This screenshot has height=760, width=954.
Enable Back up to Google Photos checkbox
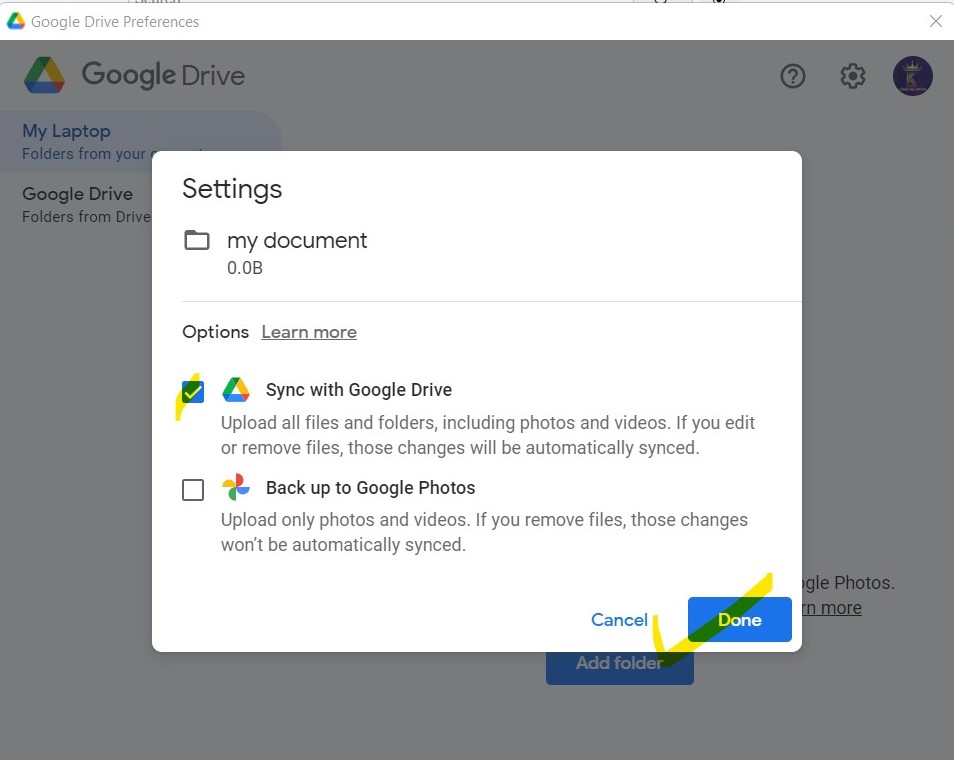[x=193, y=489]
